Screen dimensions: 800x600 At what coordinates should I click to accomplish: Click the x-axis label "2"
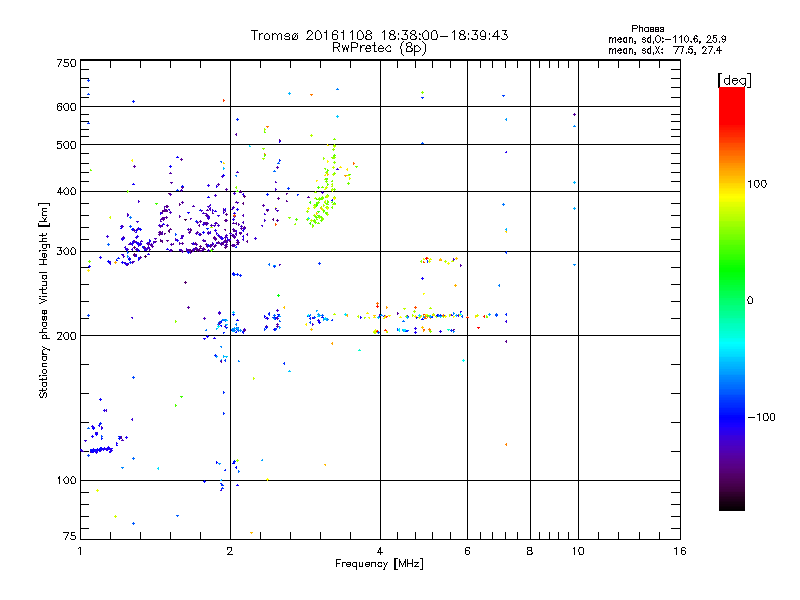click(230, 551)
